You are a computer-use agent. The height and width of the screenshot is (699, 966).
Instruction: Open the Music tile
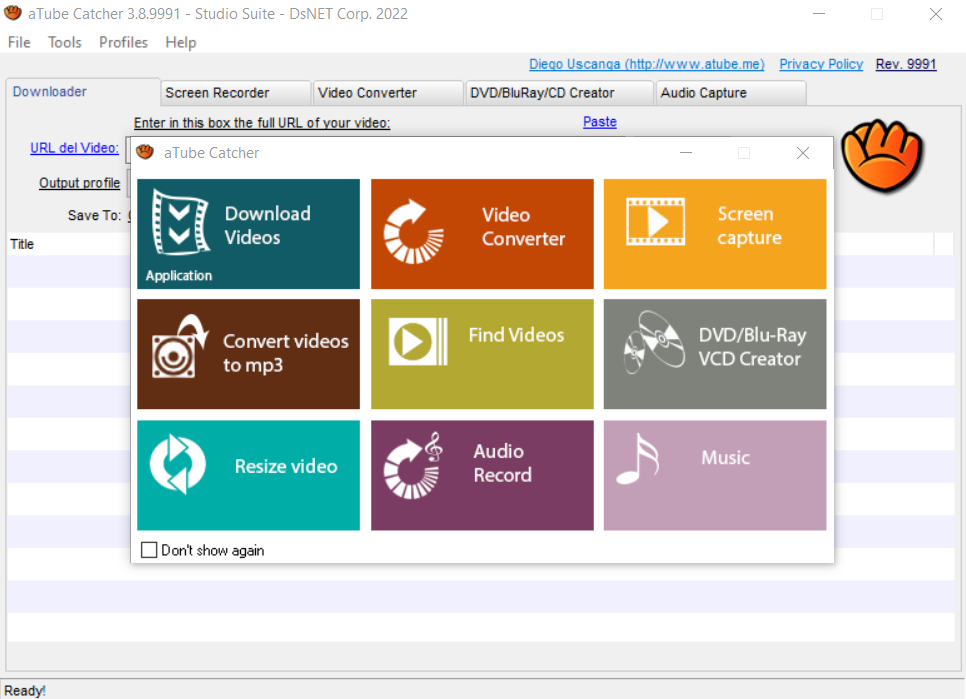pyautogui.click(x=715, y=475)
